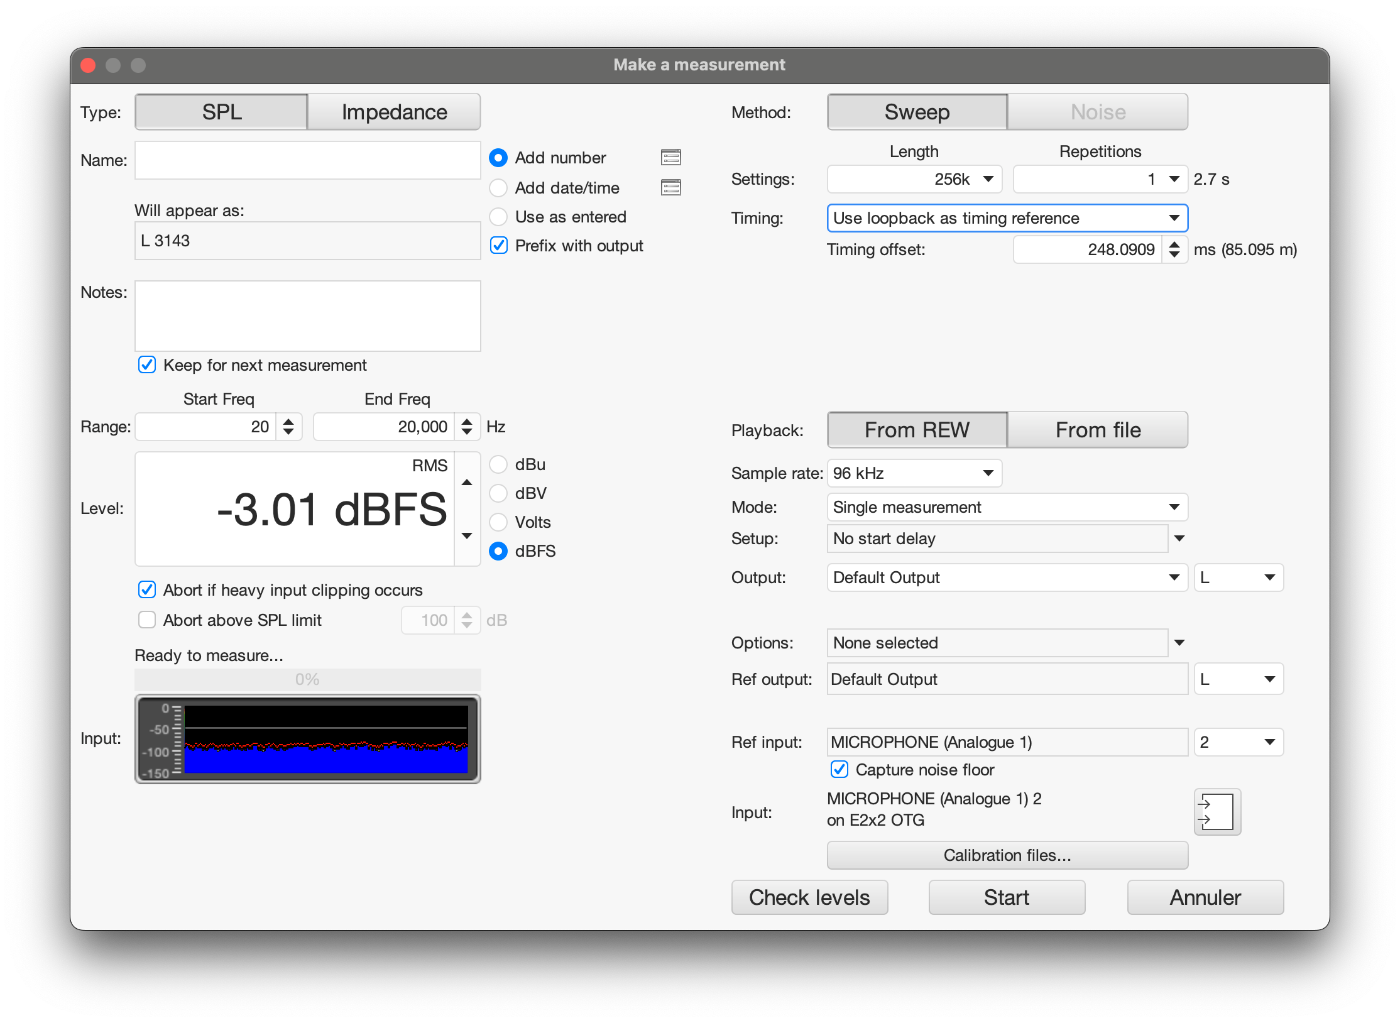Open the Mode dropdown showing Single measurement
The height and width of the screenshot is (1023, 1400).
point(1007,507)
